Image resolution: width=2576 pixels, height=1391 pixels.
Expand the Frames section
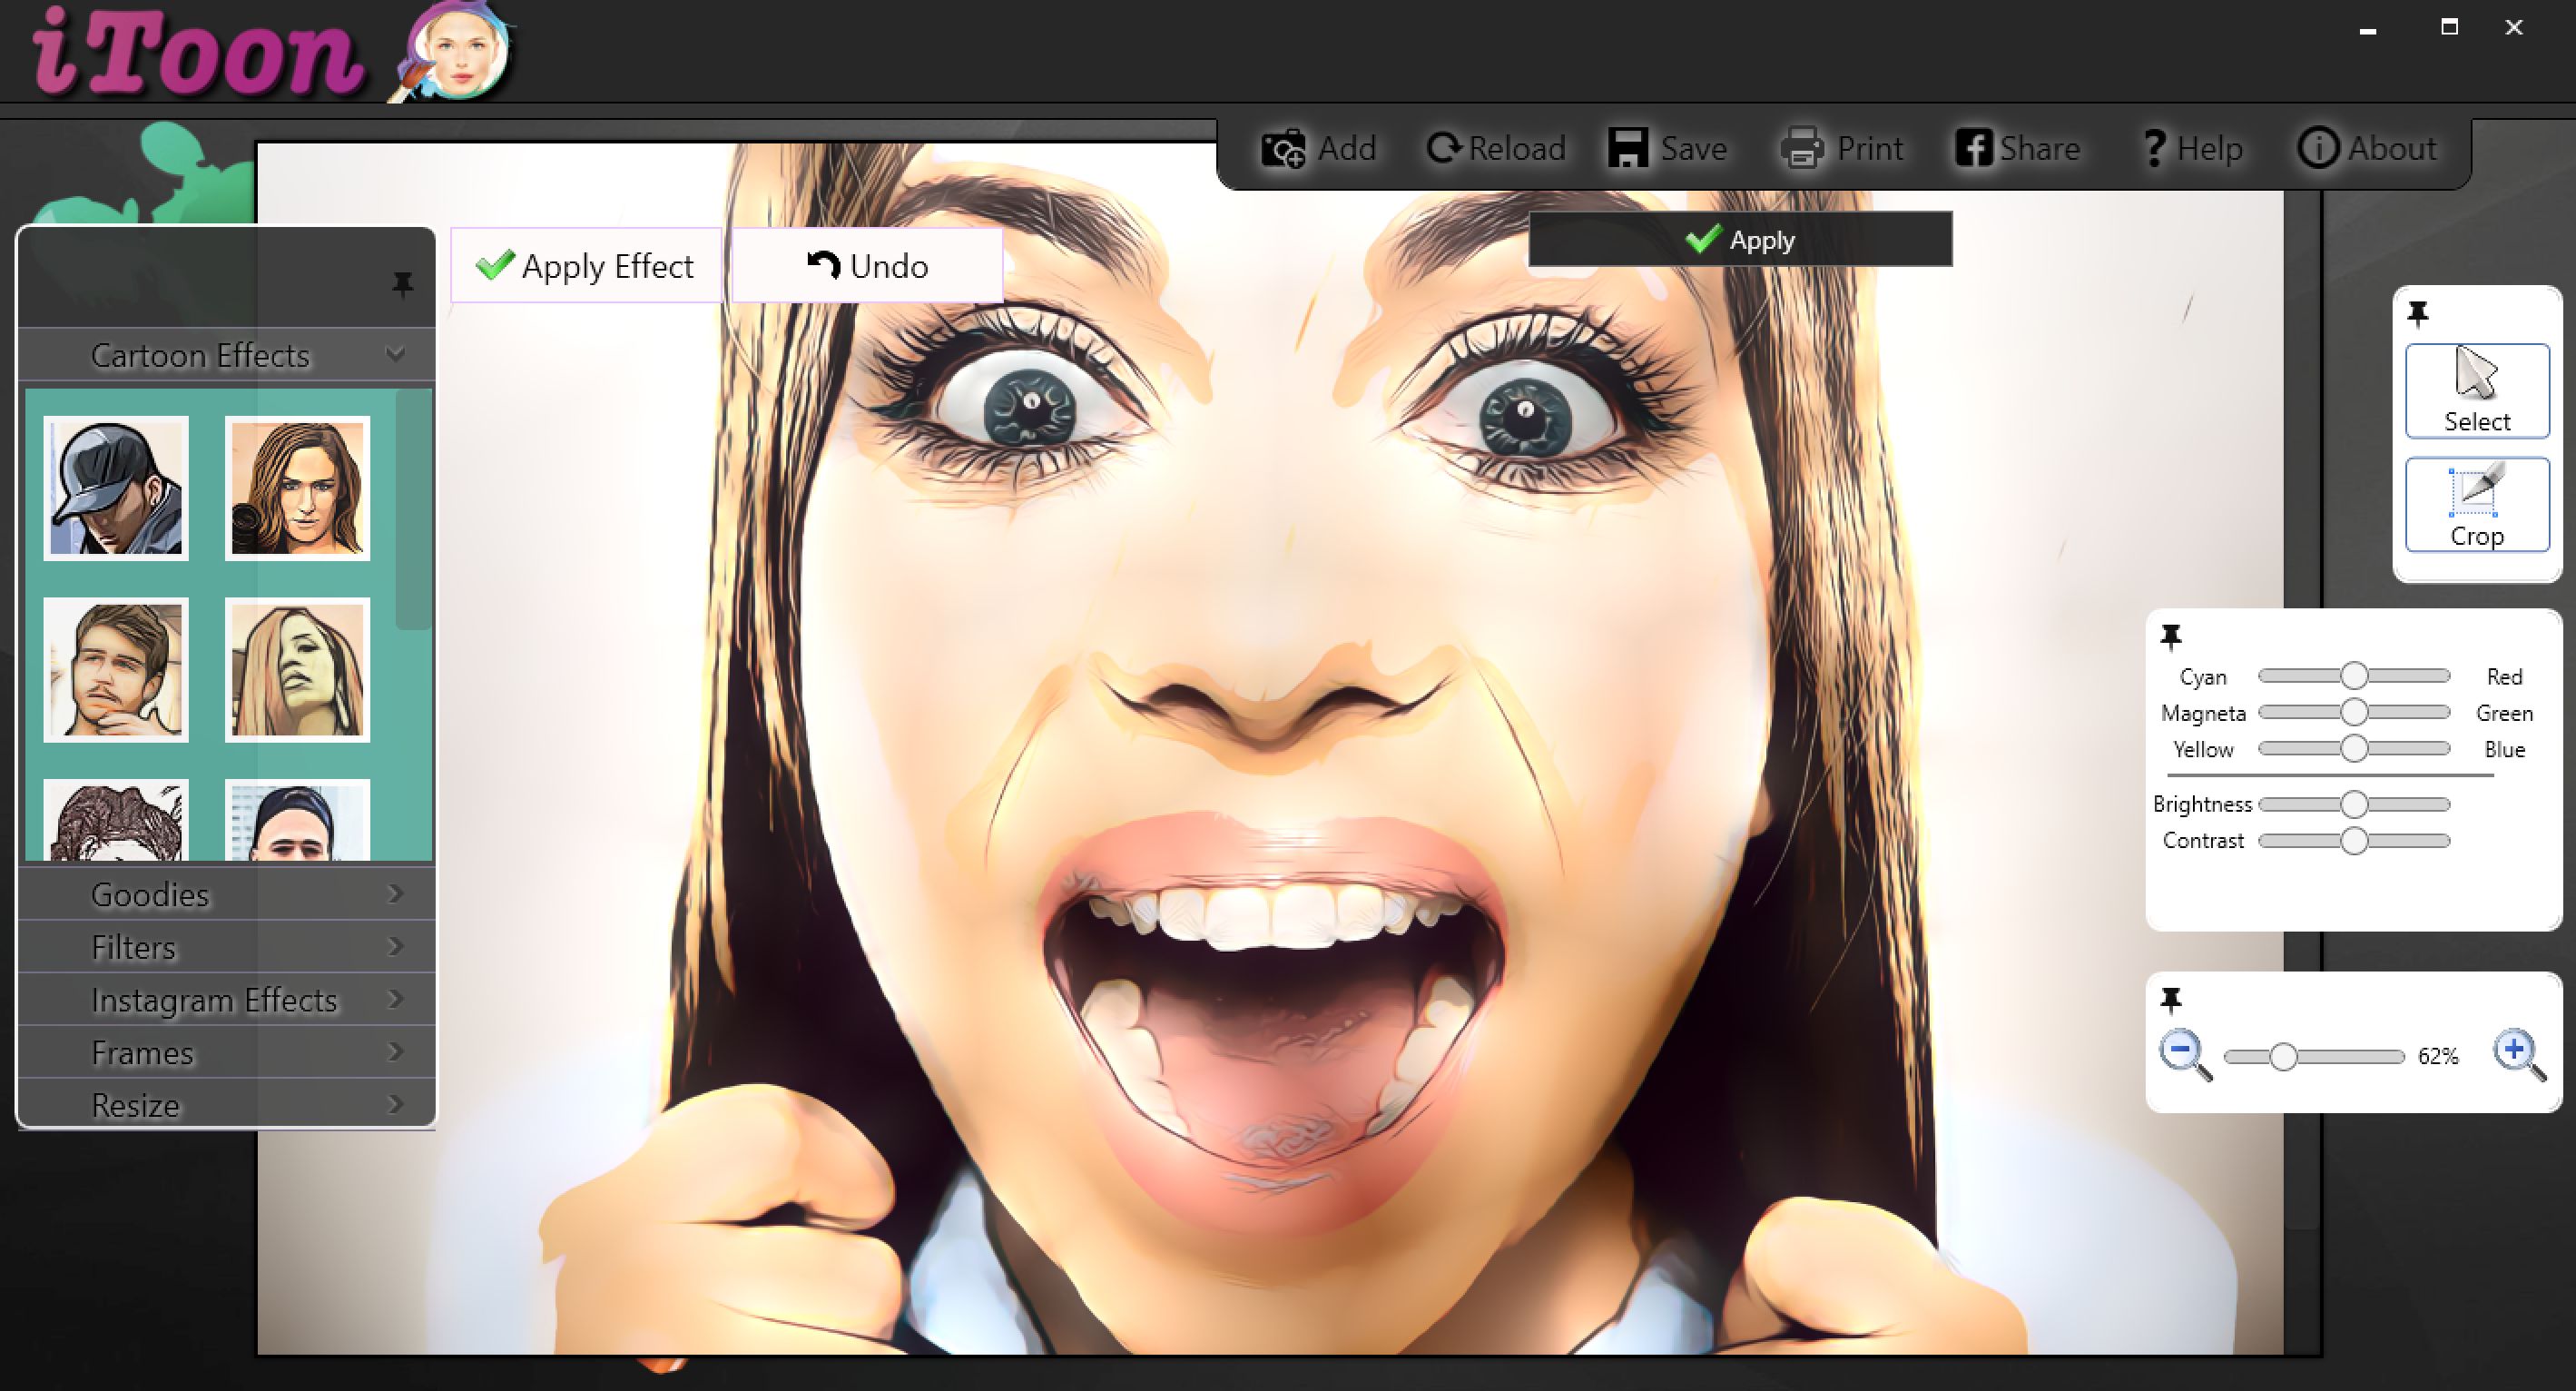point(227,1052)
